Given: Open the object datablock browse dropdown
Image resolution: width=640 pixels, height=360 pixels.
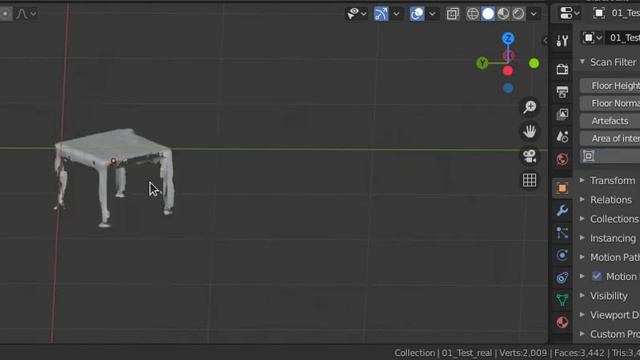Looking at the screenshot, I should (x=592, y=38).
